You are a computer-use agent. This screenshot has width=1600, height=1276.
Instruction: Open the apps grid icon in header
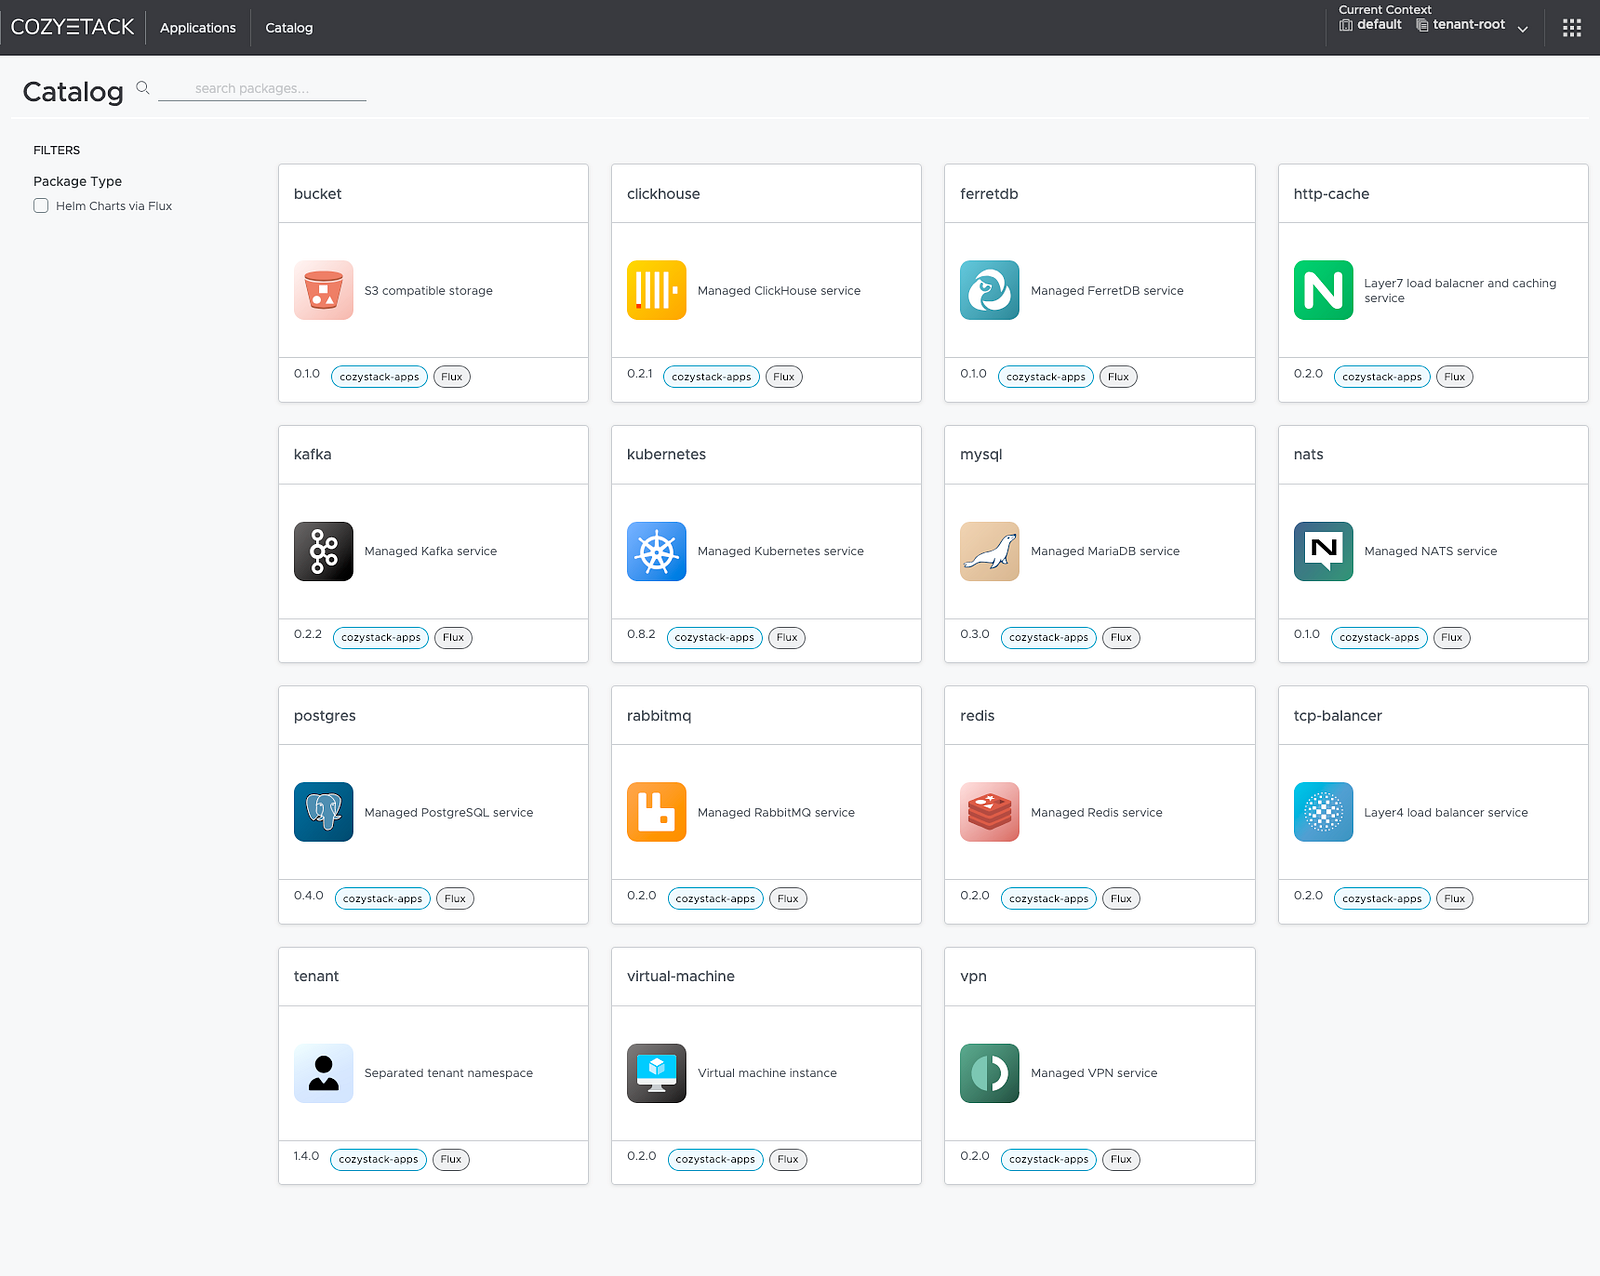click(x=1572, y=28)
